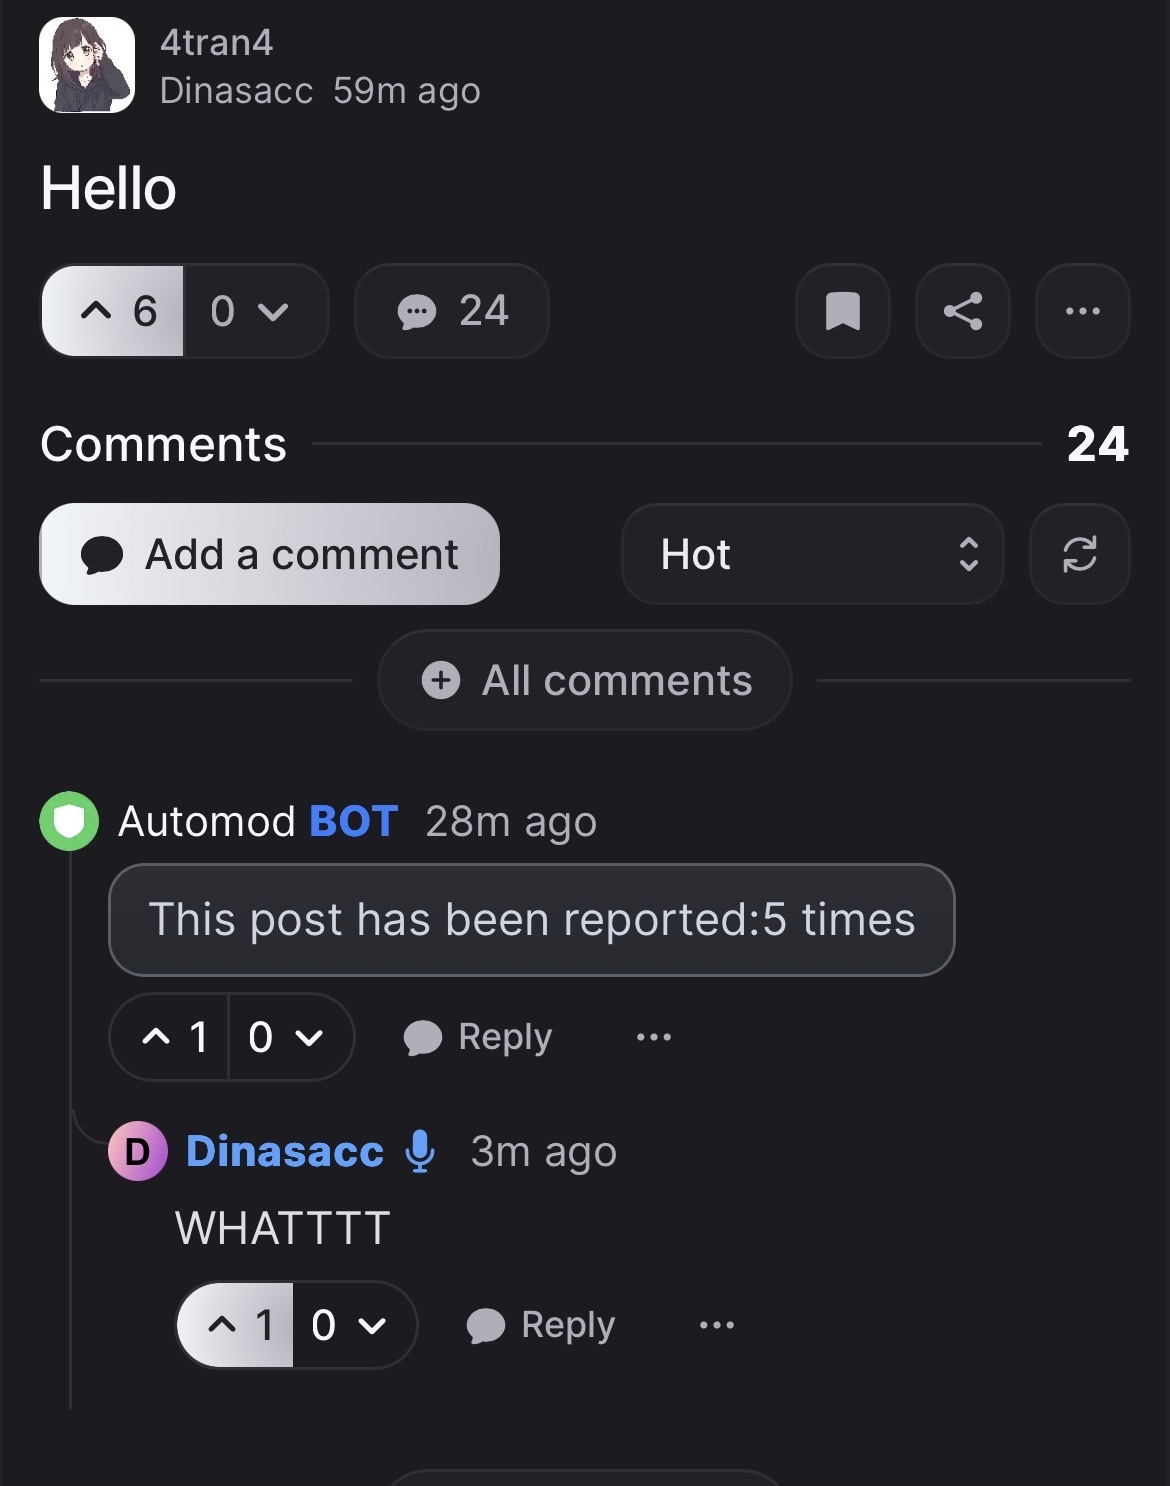This screenshot has width=1170, height=1486.
Task: Open more options on the WHATTTT comment
Action: pyautogui.click(x=717, y=1325)
